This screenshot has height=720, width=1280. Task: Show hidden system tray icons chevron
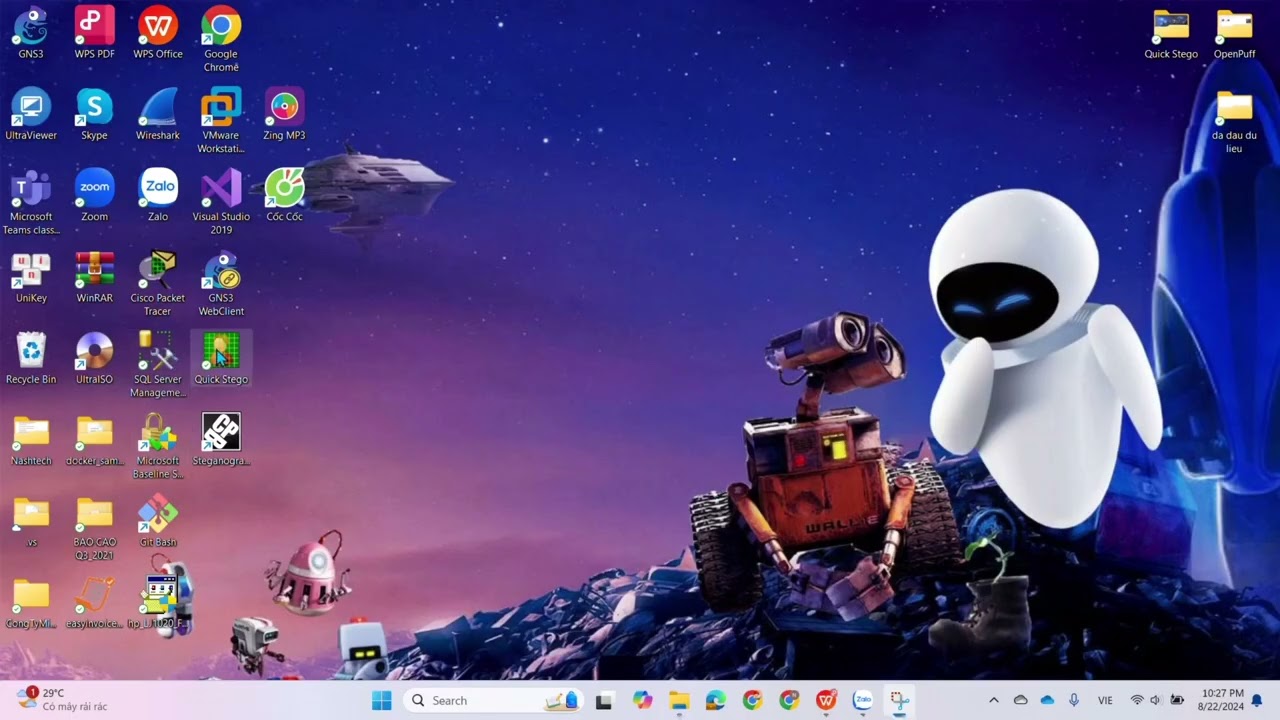click(x=993, y=700)
